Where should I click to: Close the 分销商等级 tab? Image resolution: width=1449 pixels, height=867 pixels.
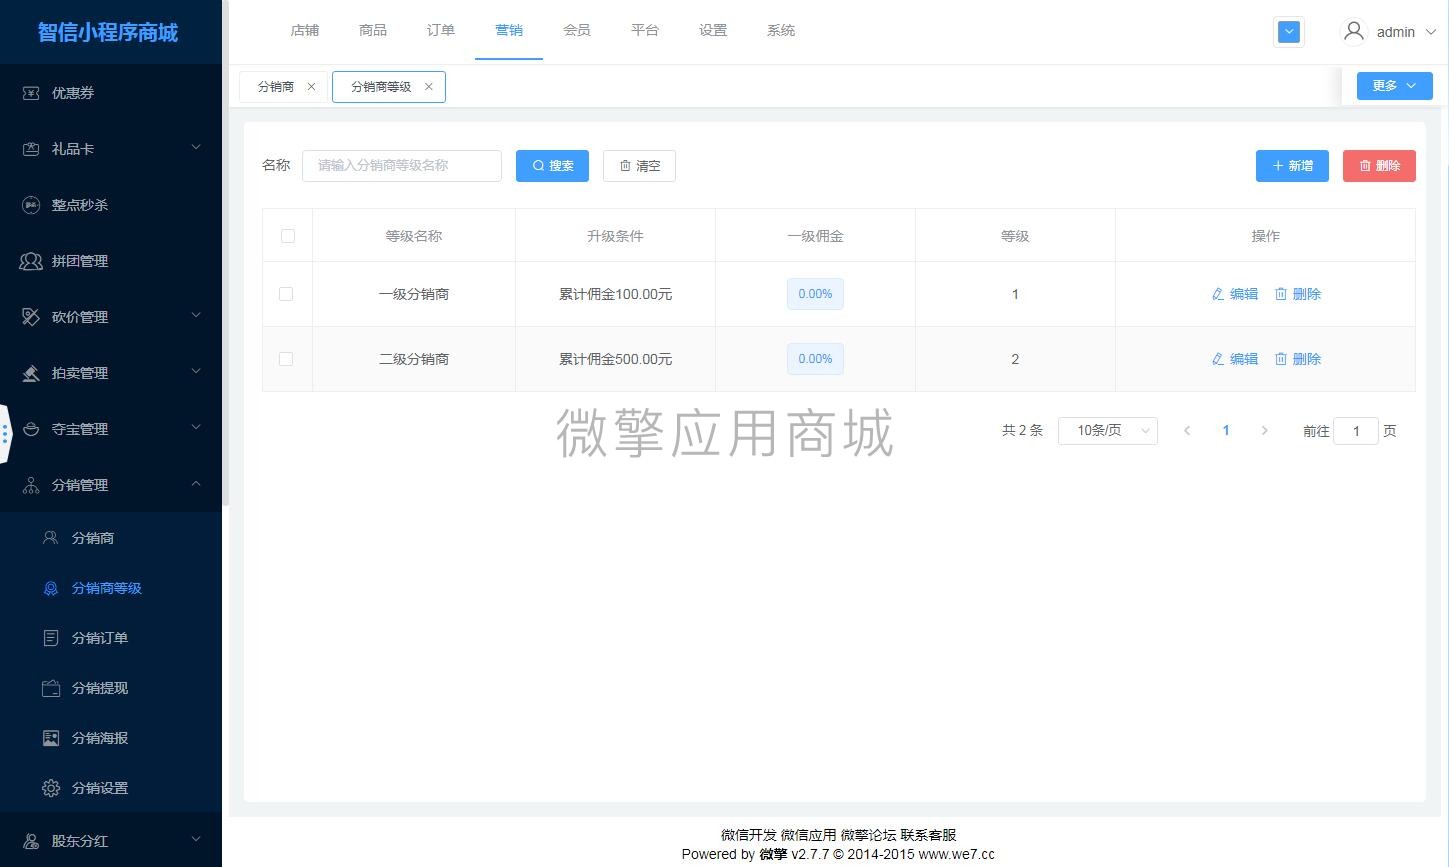click(x=429, y=87)
